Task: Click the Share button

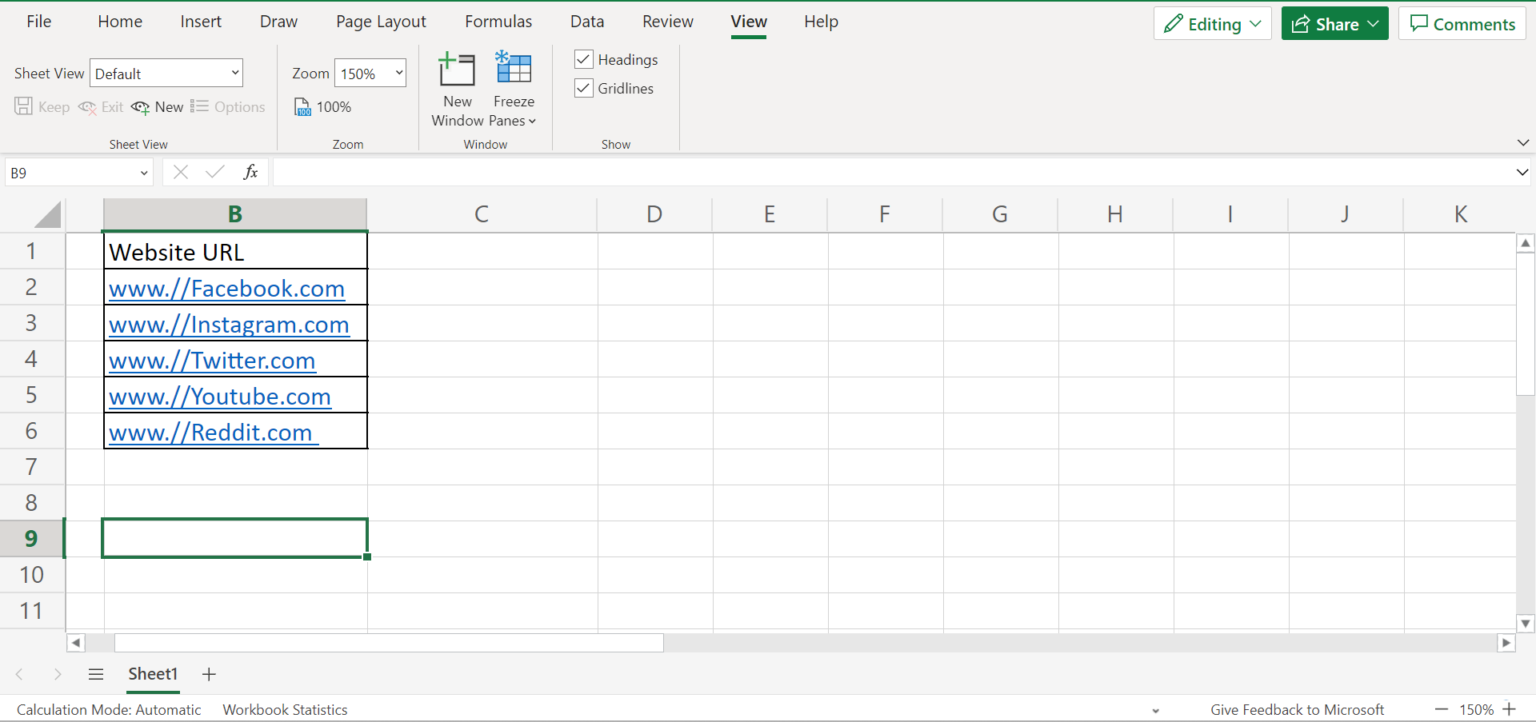Action: click(x=1334, y=23)
